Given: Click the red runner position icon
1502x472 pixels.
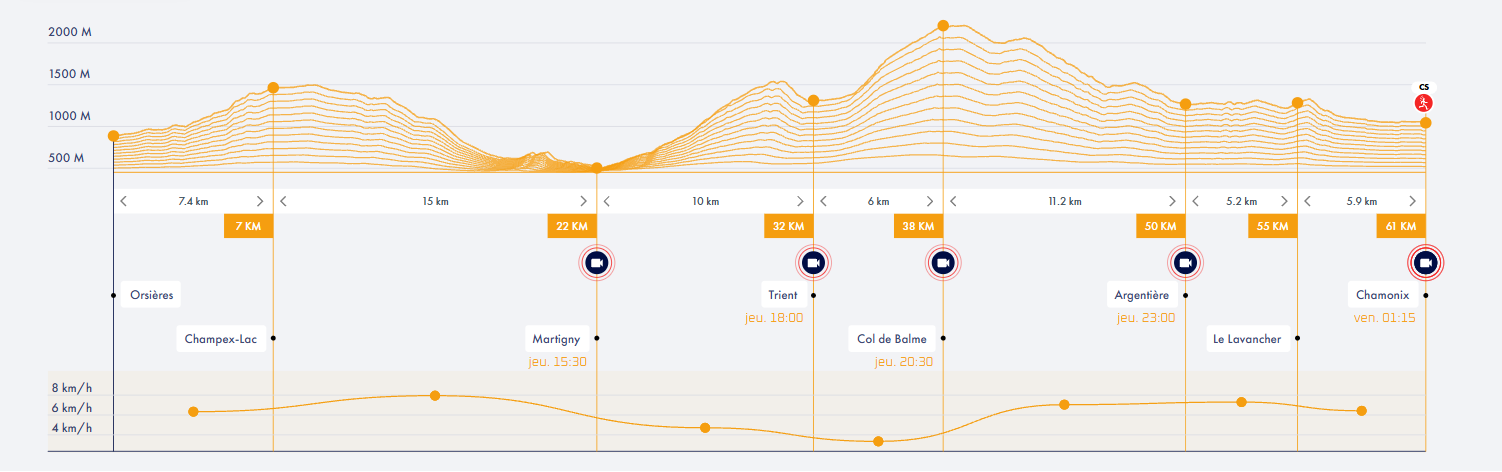Looking at the screenshot, I should (1423, 103).
